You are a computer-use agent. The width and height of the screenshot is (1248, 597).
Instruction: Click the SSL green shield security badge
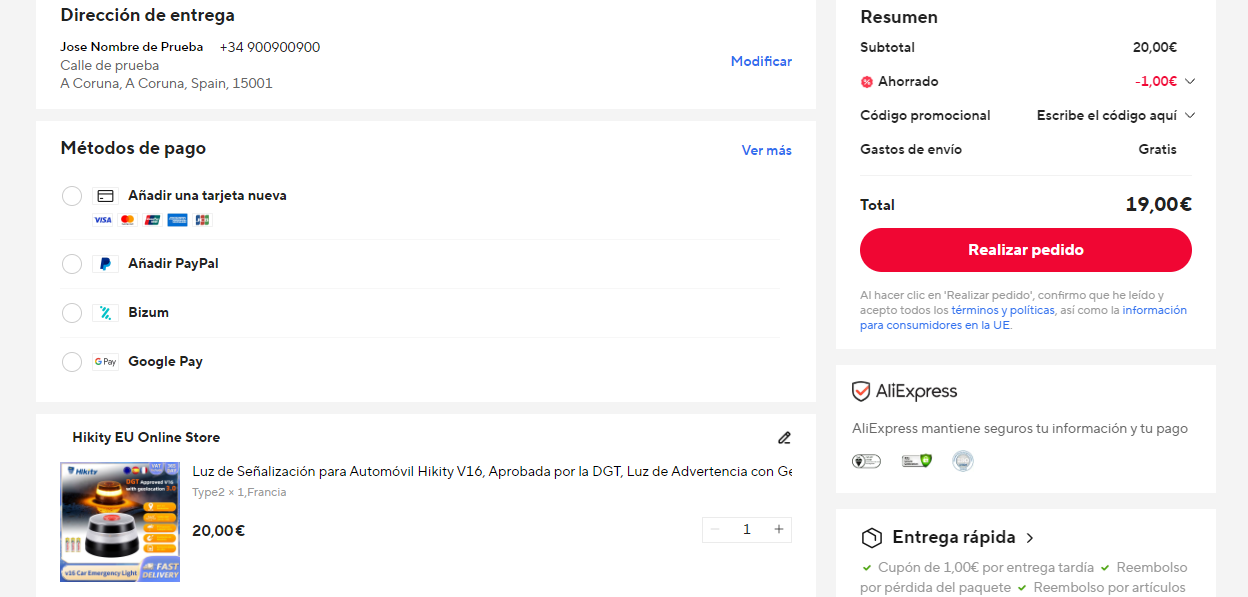coord(916,461)
